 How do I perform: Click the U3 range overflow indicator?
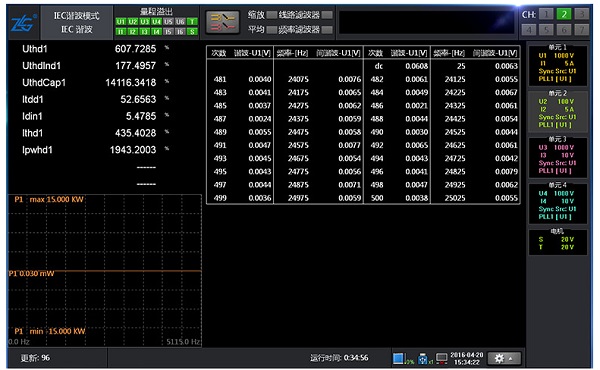point(145,21)
